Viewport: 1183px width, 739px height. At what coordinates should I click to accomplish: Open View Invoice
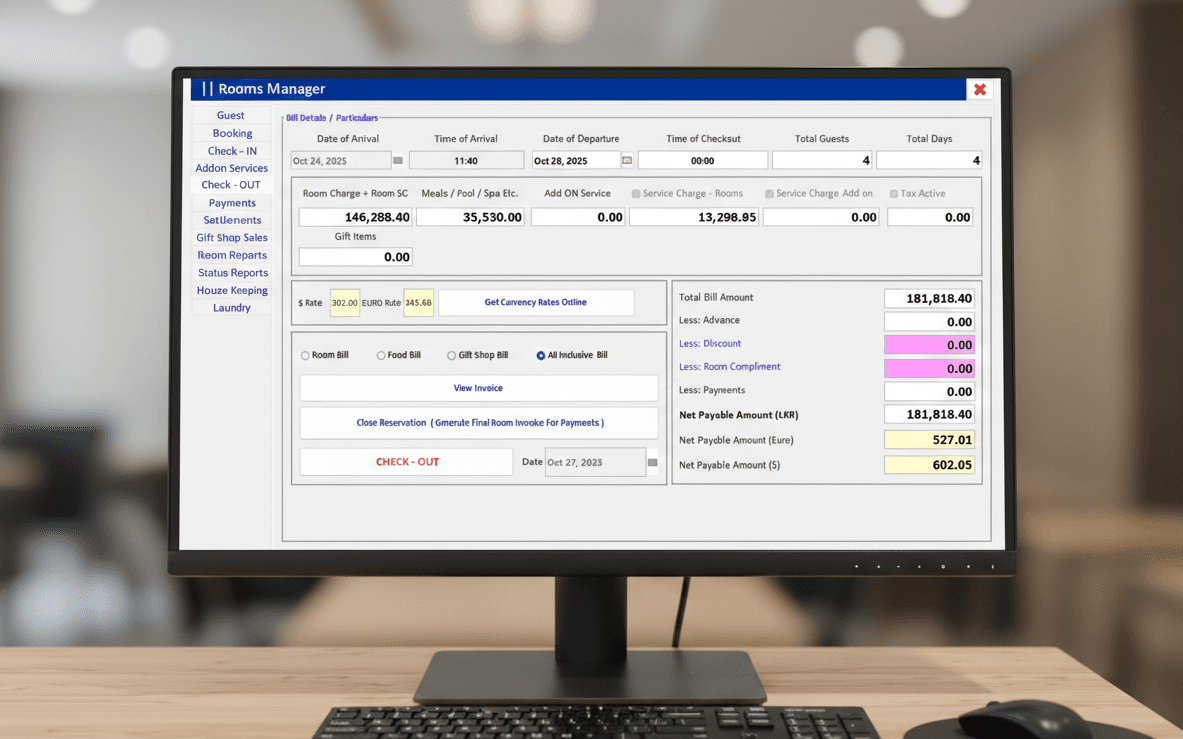click(478, 388)
